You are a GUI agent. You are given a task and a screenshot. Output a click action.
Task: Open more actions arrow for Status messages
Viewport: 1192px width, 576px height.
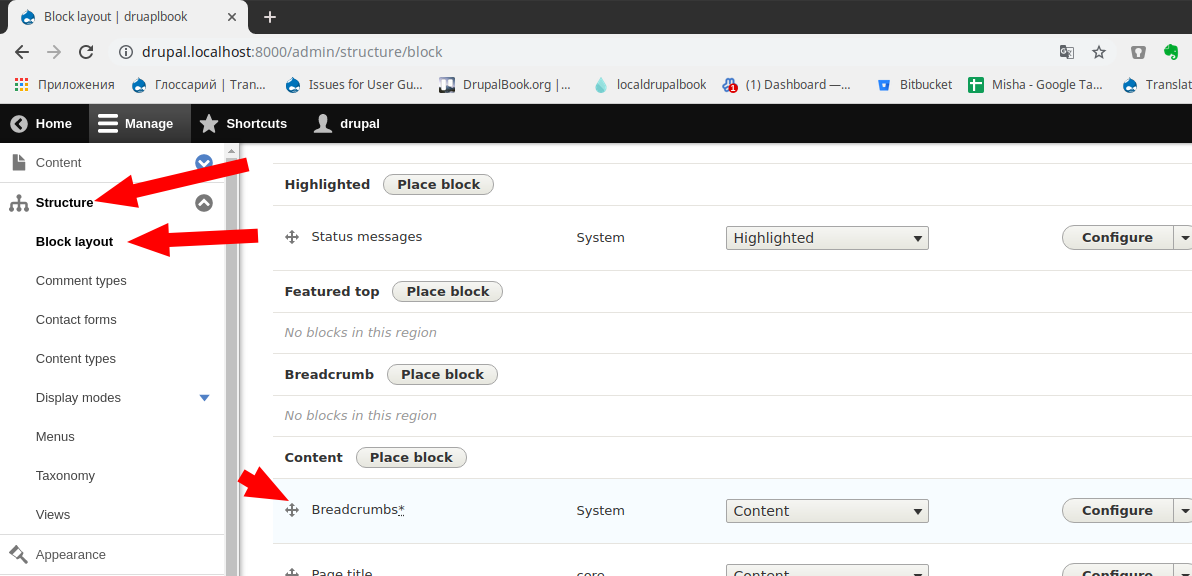click(x=1184, y=238)
